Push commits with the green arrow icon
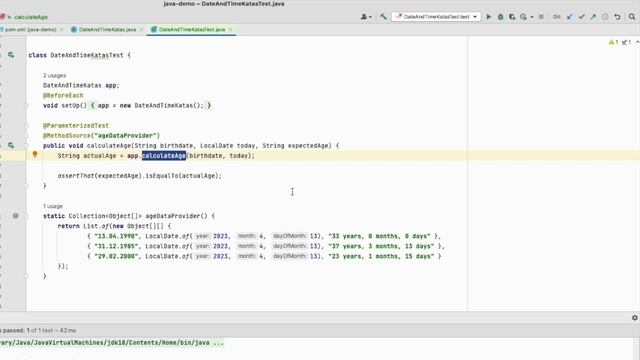Image resolution: width=640 pixels, height=360 pixels. pyautogui.click(x=593, y=17)
